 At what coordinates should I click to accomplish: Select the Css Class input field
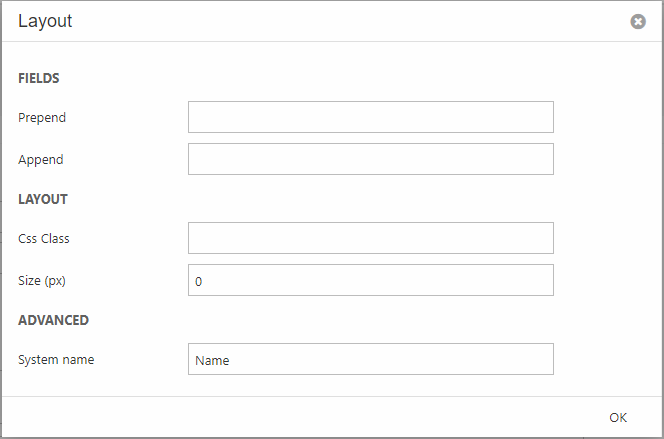tap(370, 238)
